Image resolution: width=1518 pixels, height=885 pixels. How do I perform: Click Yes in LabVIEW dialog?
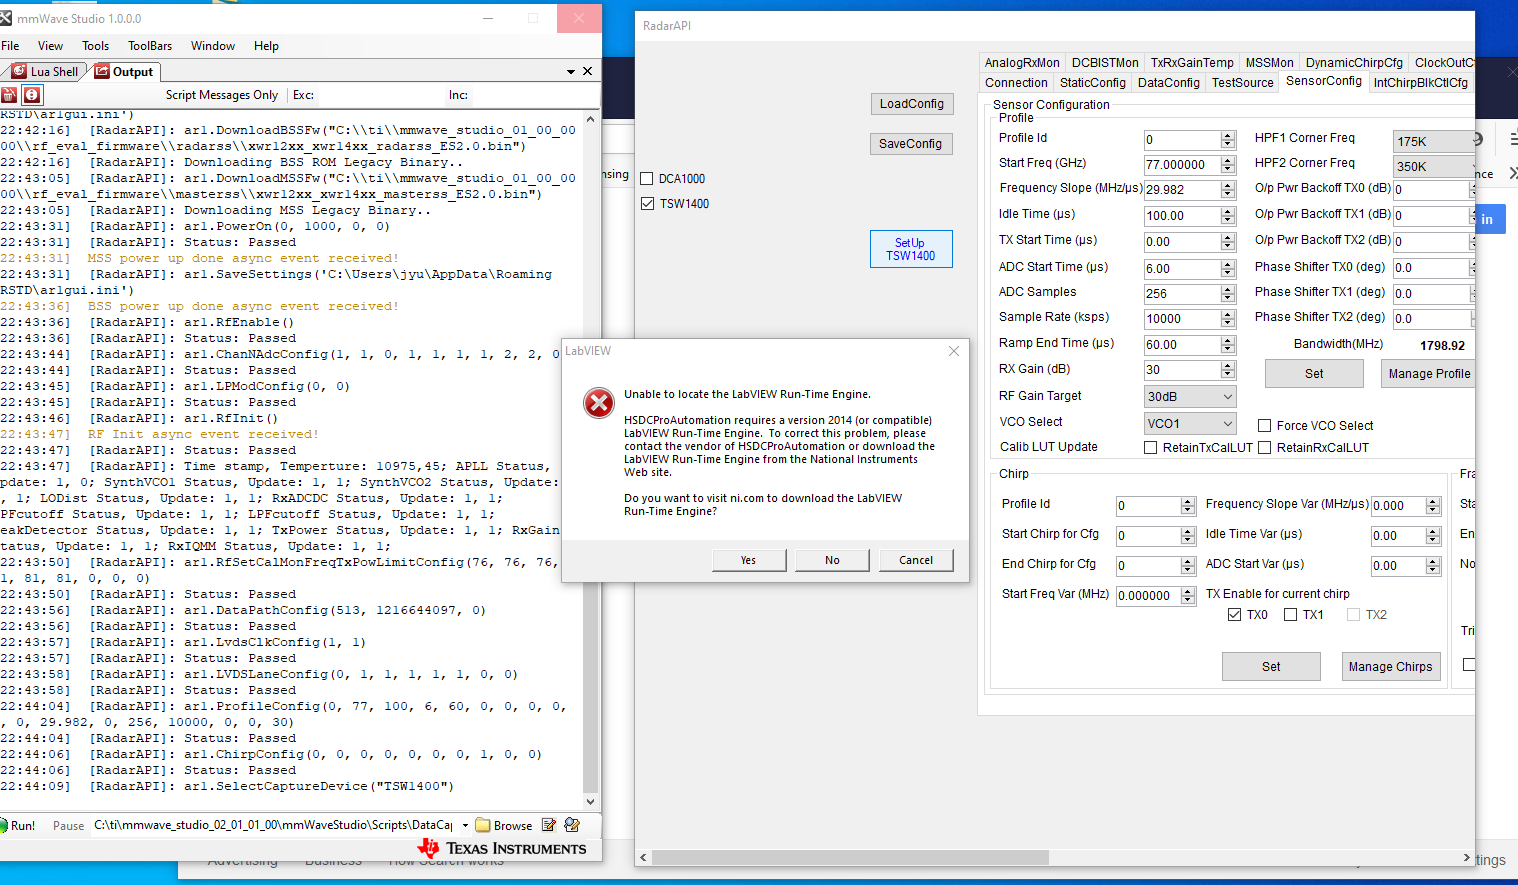coord(749,560)
